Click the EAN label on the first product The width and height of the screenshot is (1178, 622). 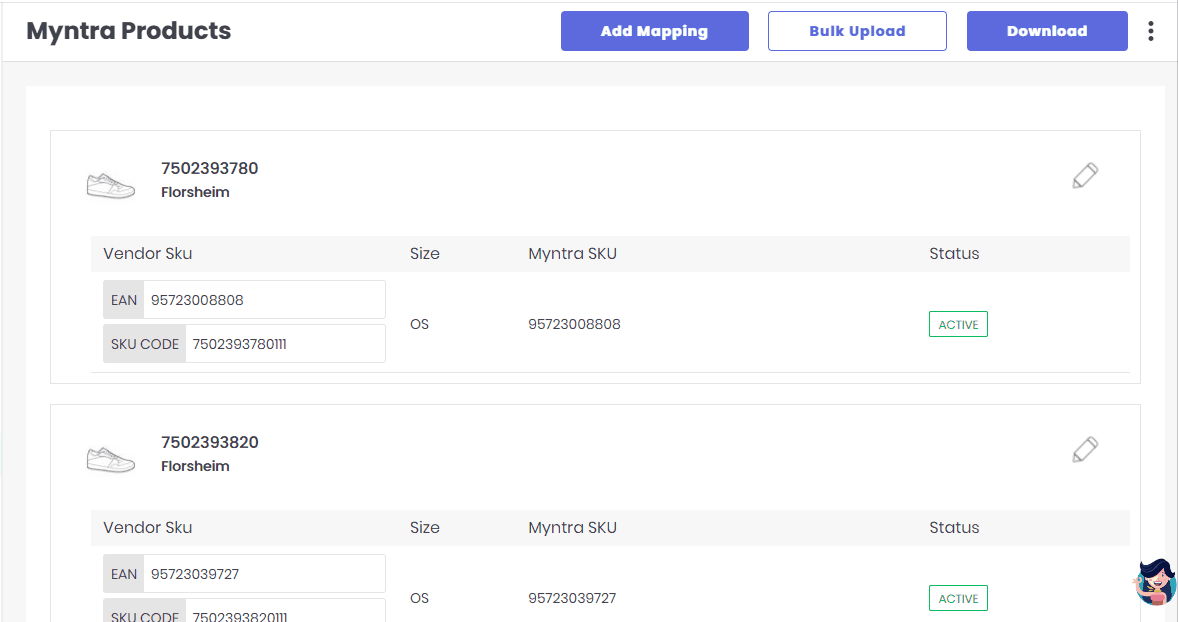click(123, 299)
